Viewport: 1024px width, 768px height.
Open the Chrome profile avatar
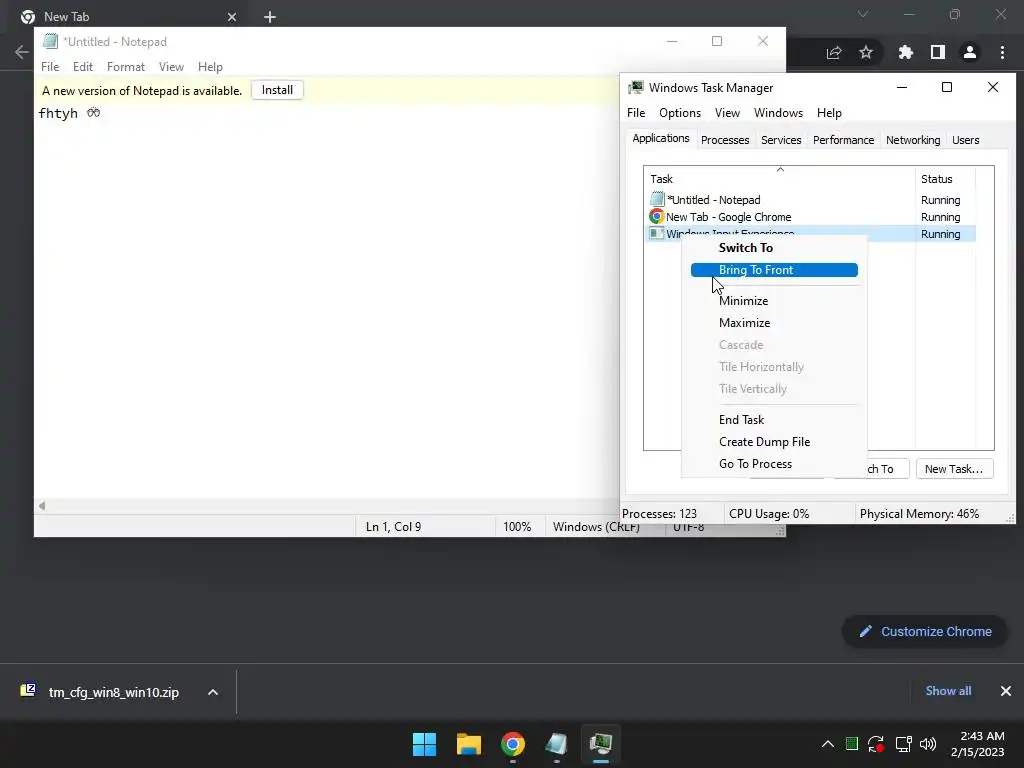(x=970, y=52)
